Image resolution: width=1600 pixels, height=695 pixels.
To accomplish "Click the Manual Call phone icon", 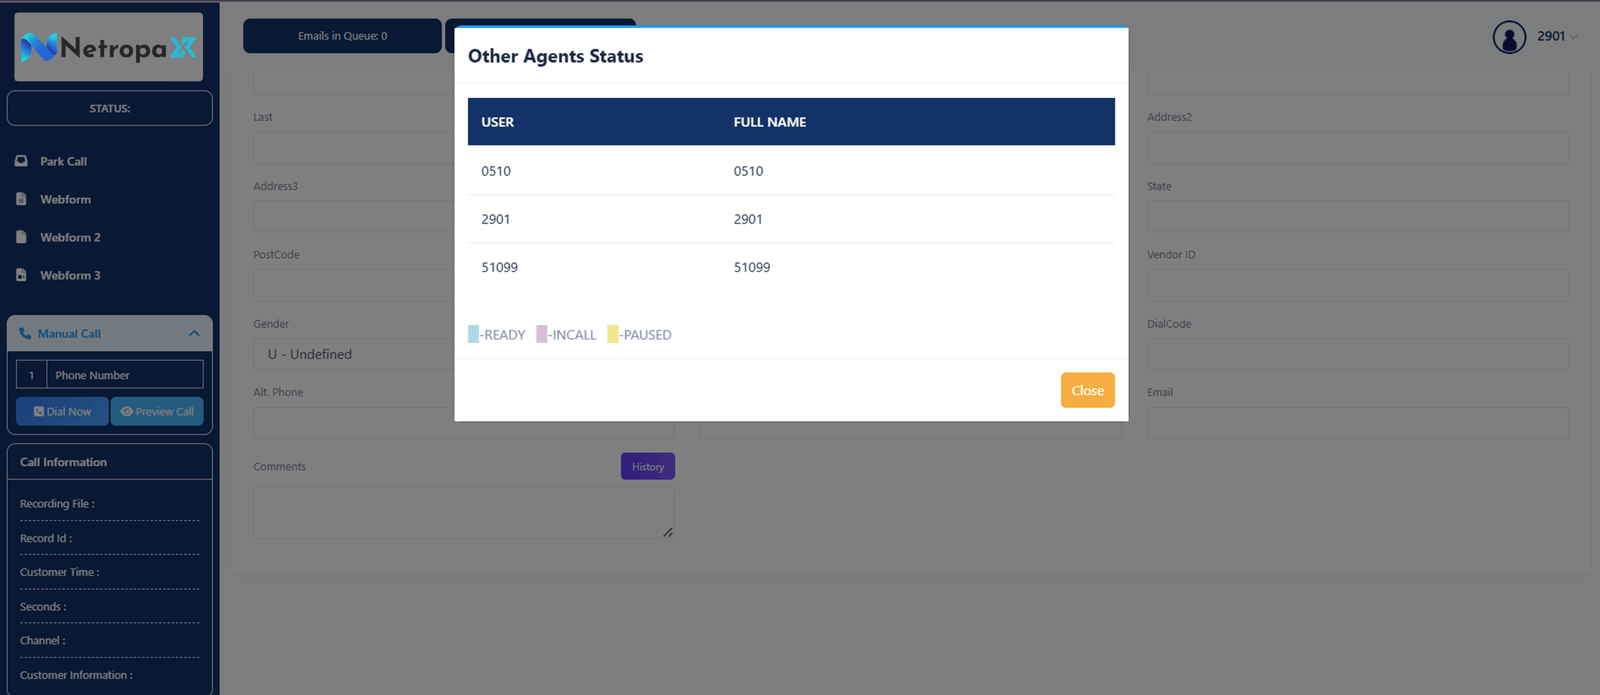I will [25, 334].
